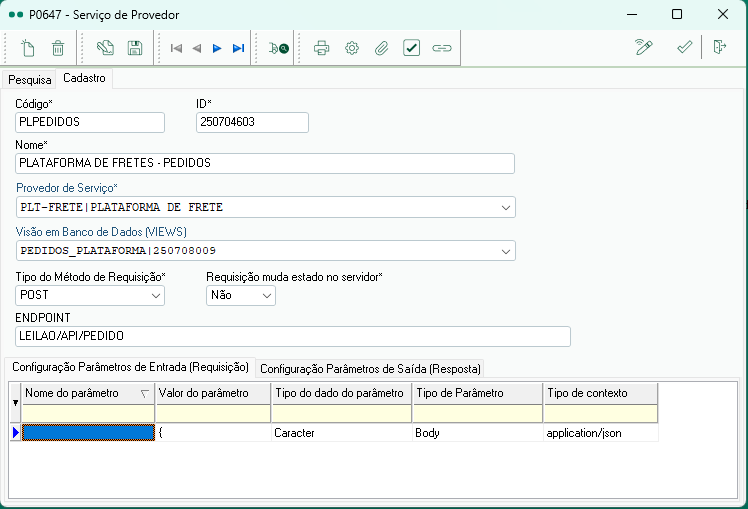Click the binoculars search icon
The height and width of the screenshot is (509, 748).
click(x=279, y=48)
